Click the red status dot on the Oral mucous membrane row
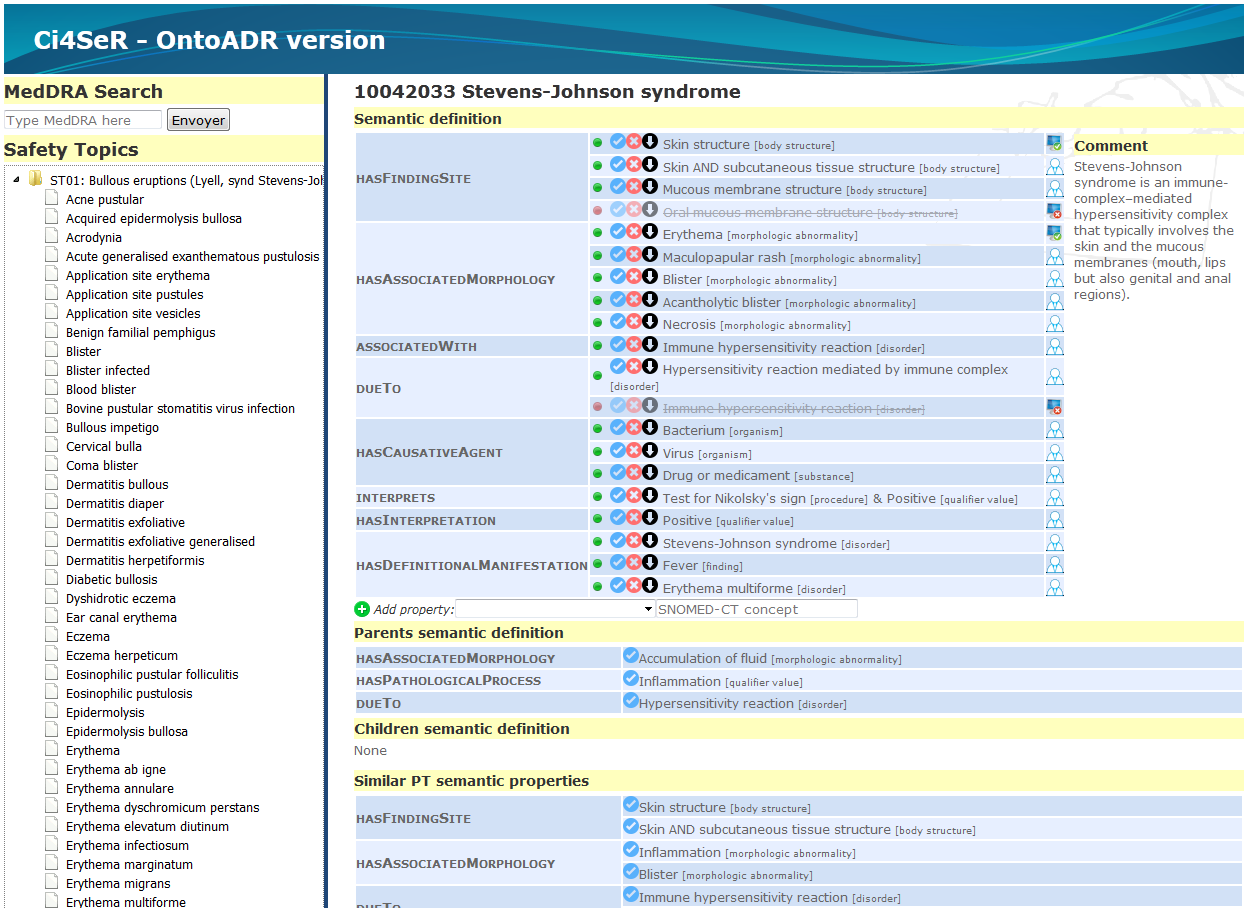 [x=598, y=211]
